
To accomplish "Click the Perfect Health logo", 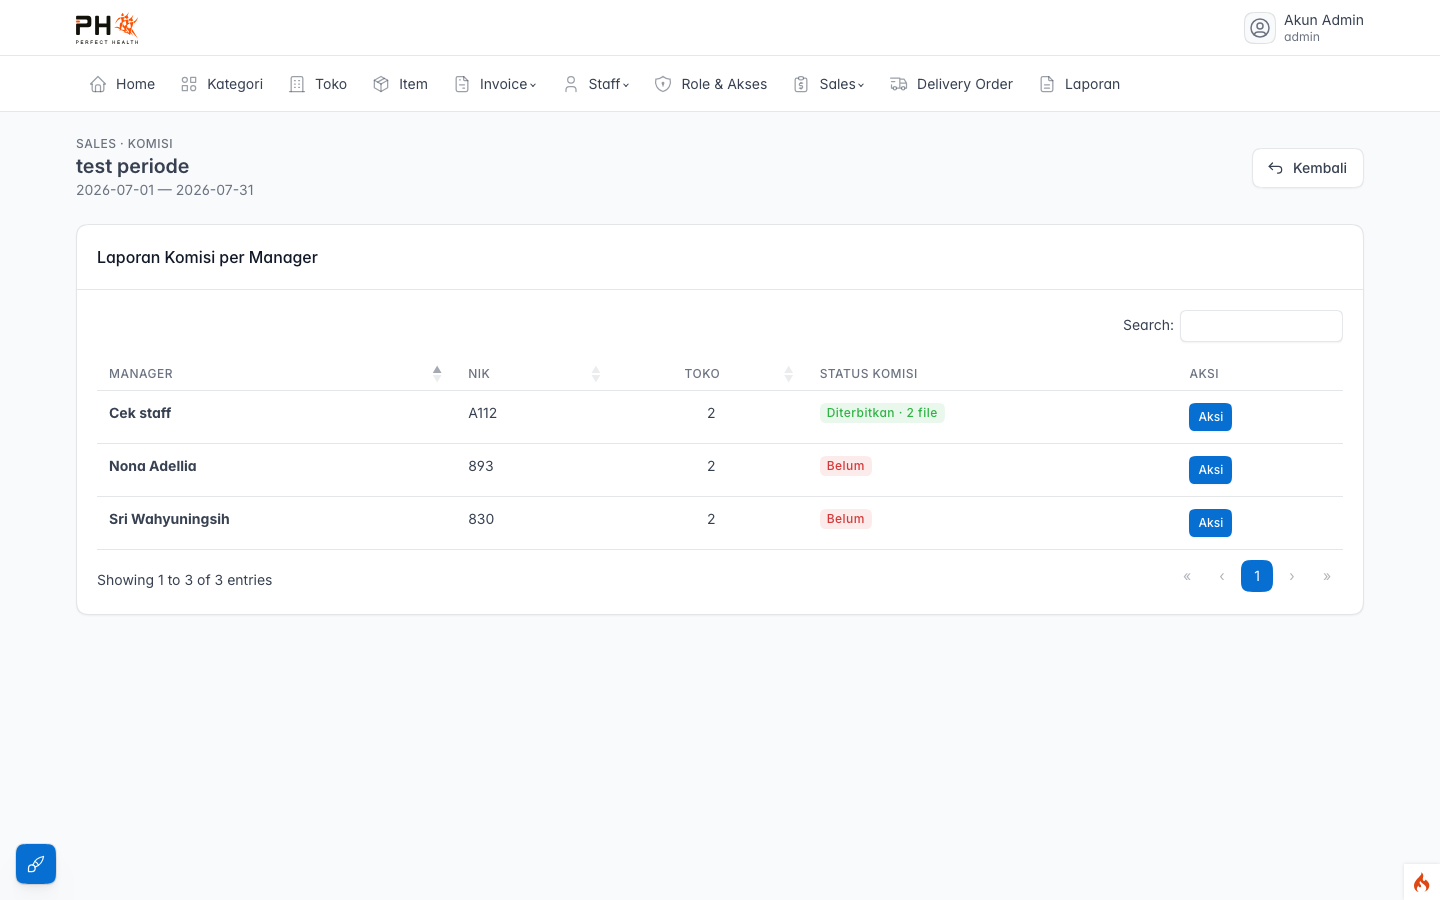I will click(x=107, y=28).
